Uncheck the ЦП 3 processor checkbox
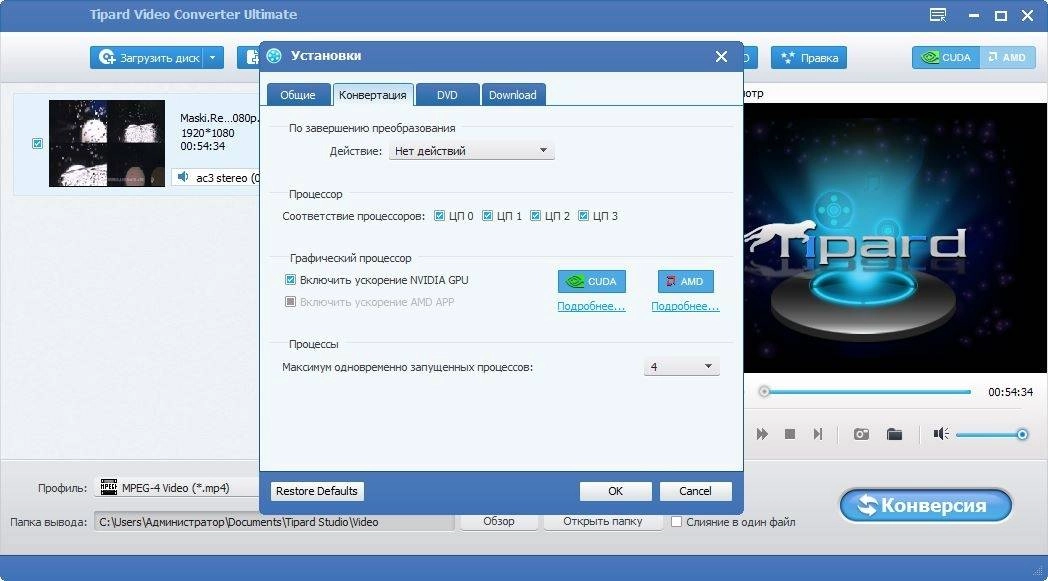Viewport: 1048px width, 581px height. click(583, 215)
